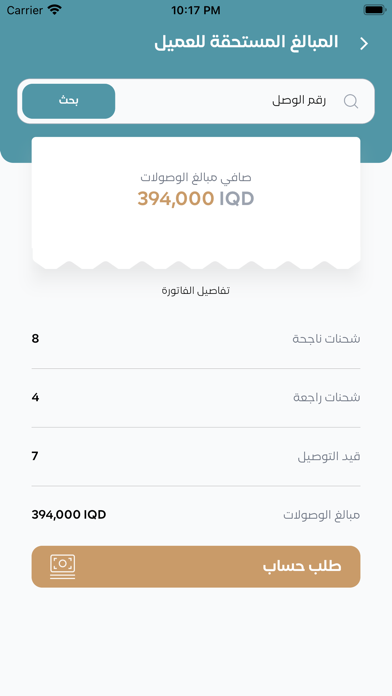Tap the طلب حساب request button
392x696 pixels.
pos(196,567)
